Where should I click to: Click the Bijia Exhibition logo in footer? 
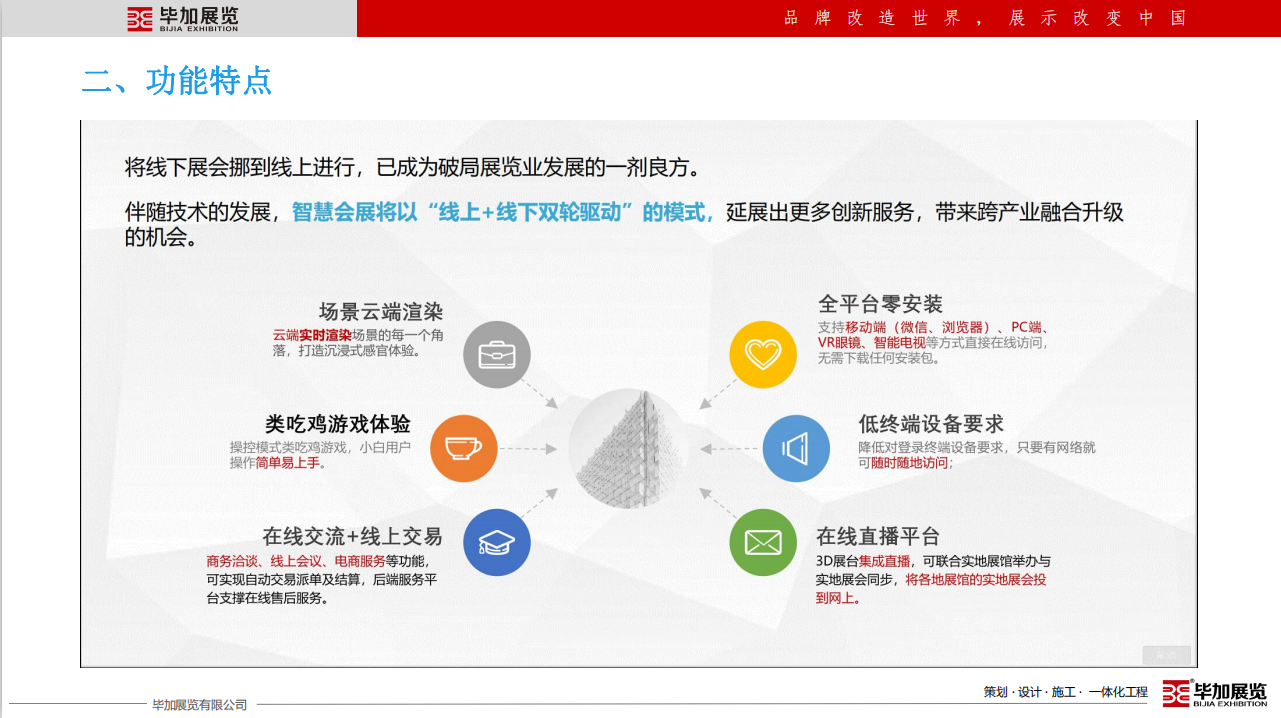1214,693
